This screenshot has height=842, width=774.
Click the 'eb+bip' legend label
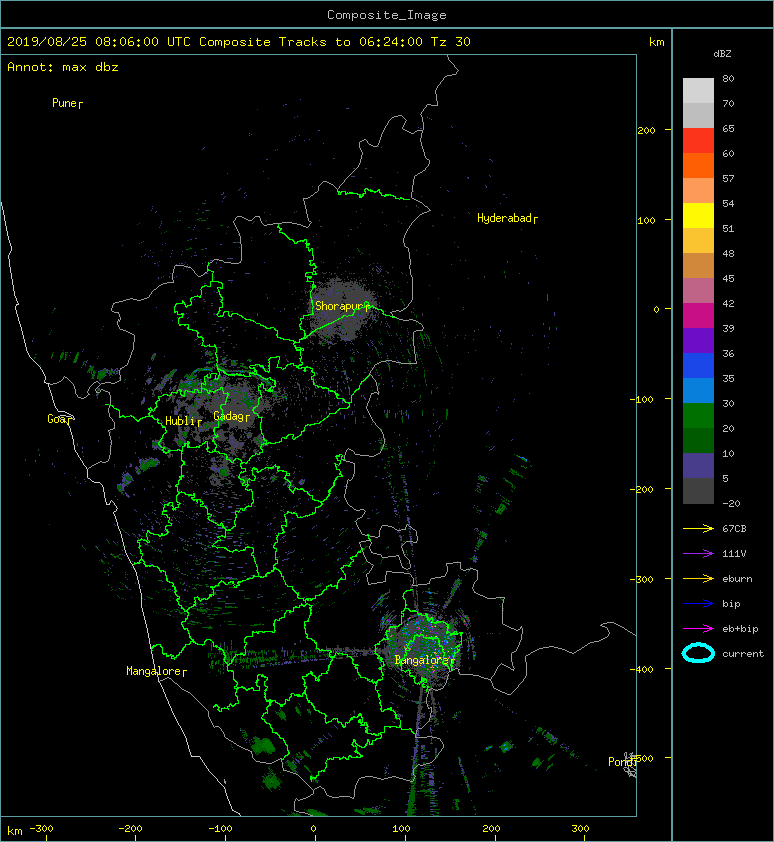741,629
